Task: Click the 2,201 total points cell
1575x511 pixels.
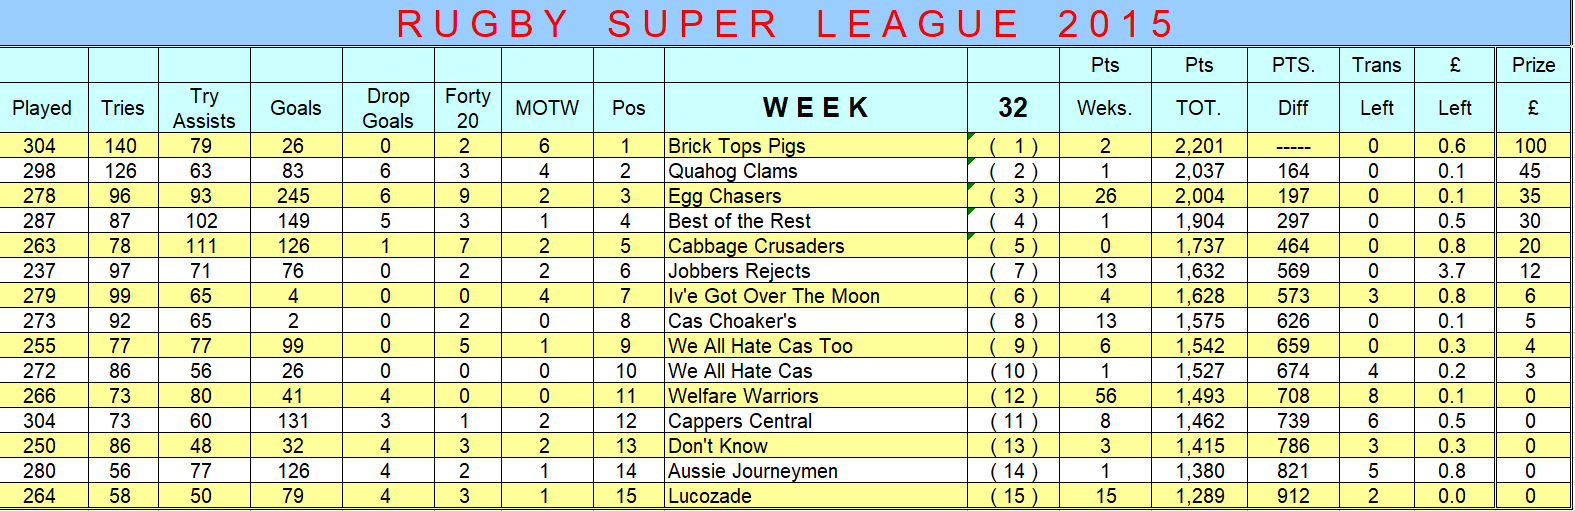Action: [1199, 146]
